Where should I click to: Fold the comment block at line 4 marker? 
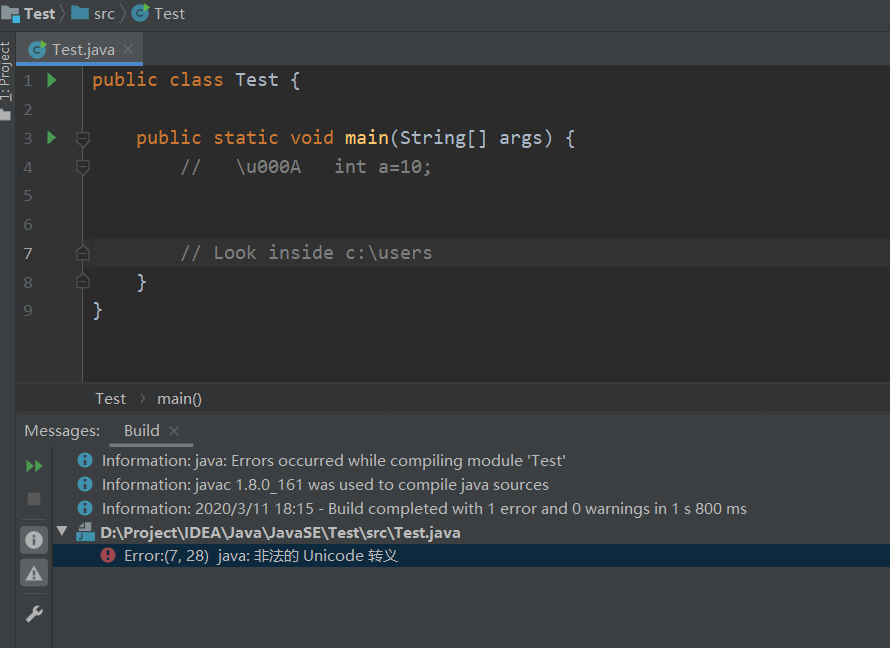click(82, 167)
